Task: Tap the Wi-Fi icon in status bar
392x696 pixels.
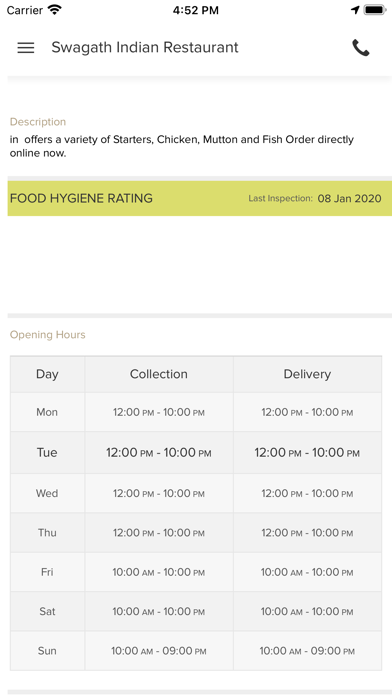Action: 55,10
